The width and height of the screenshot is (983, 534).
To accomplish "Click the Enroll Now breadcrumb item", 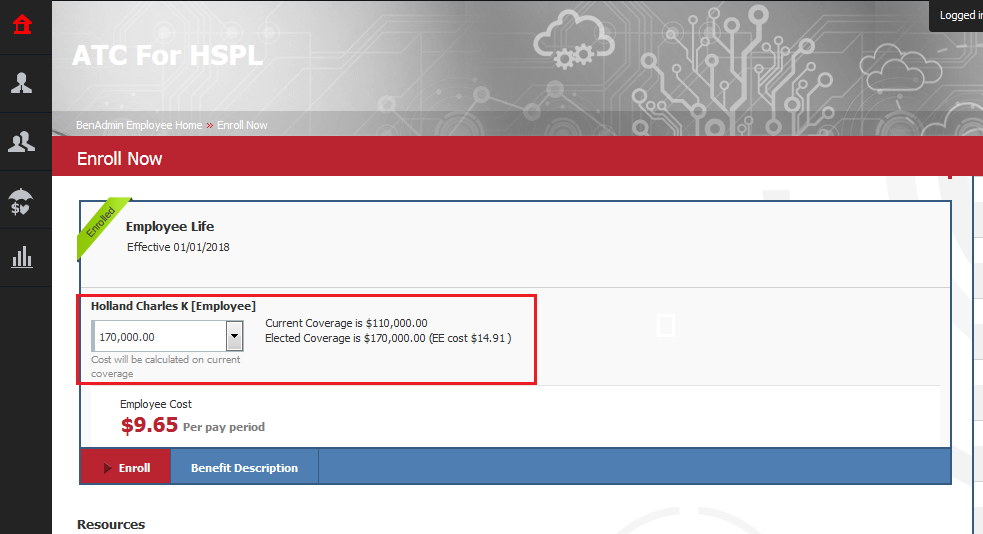I will (x=242, y=125).
